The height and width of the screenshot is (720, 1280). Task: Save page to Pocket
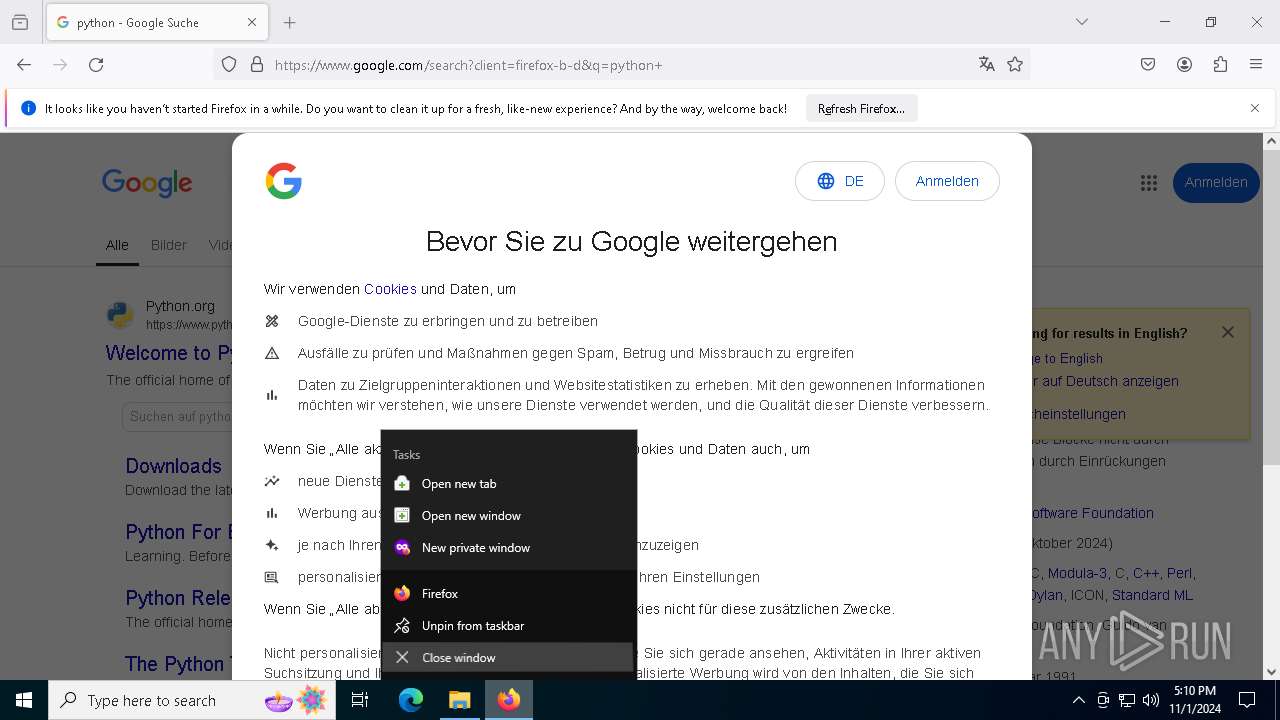click(x=1148, y=65)
